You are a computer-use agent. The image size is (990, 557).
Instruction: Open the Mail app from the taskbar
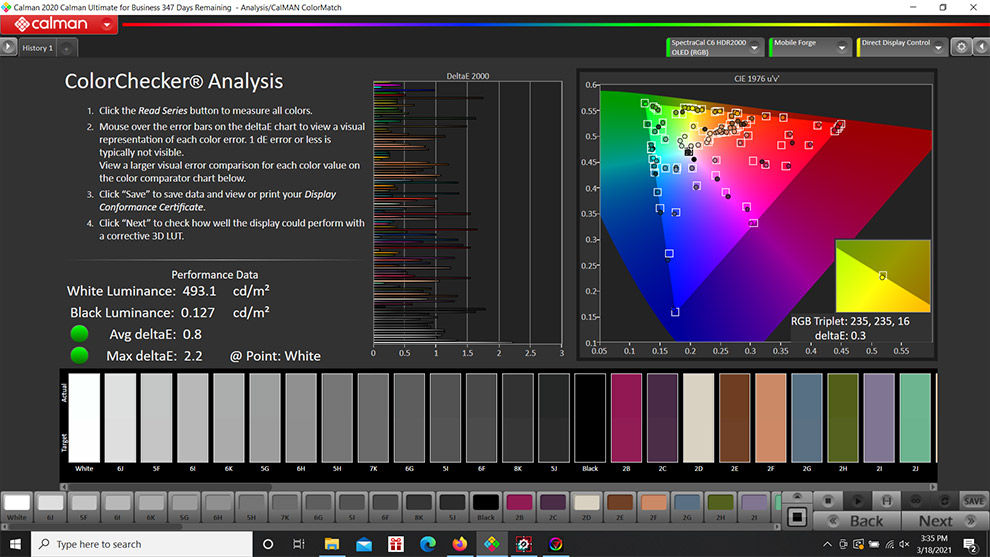pos(364,544)
